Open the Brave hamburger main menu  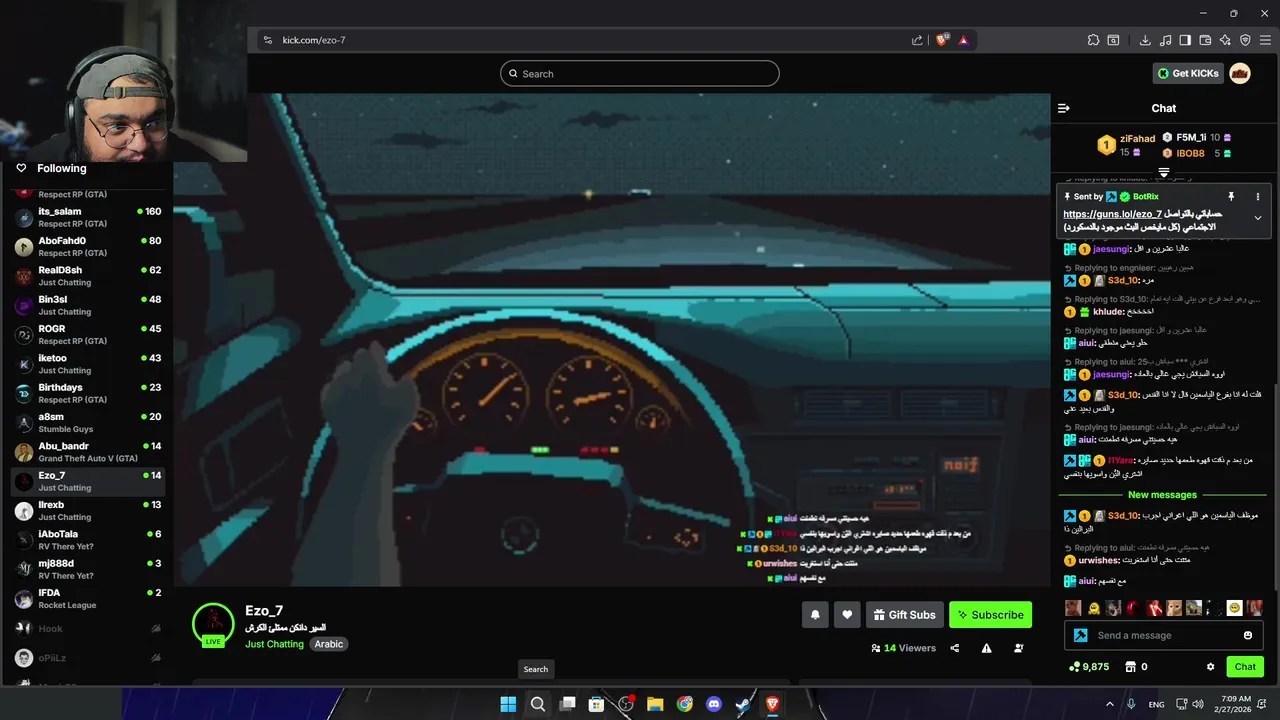click(x=1265, y=40)
